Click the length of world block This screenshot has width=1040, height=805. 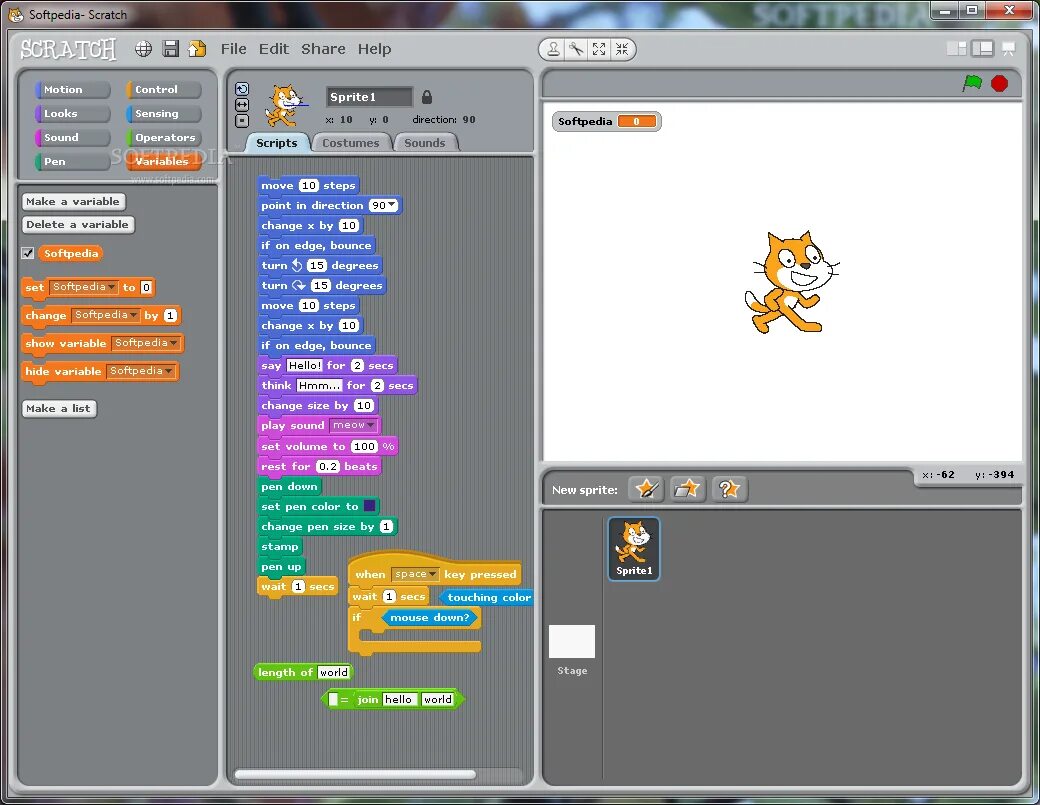point(303,672)
